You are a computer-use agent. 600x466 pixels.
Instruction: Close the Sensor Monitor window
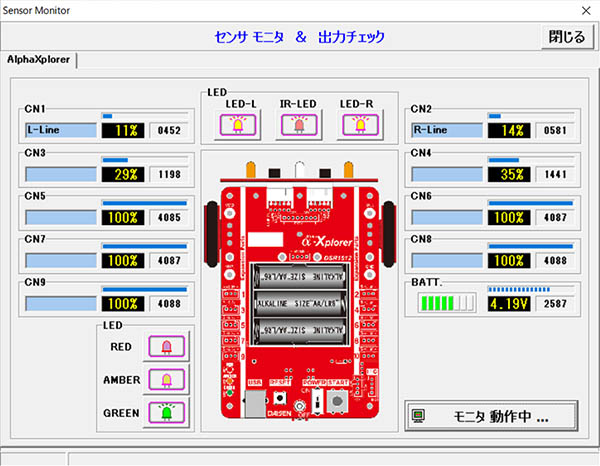tap(586, 11)
